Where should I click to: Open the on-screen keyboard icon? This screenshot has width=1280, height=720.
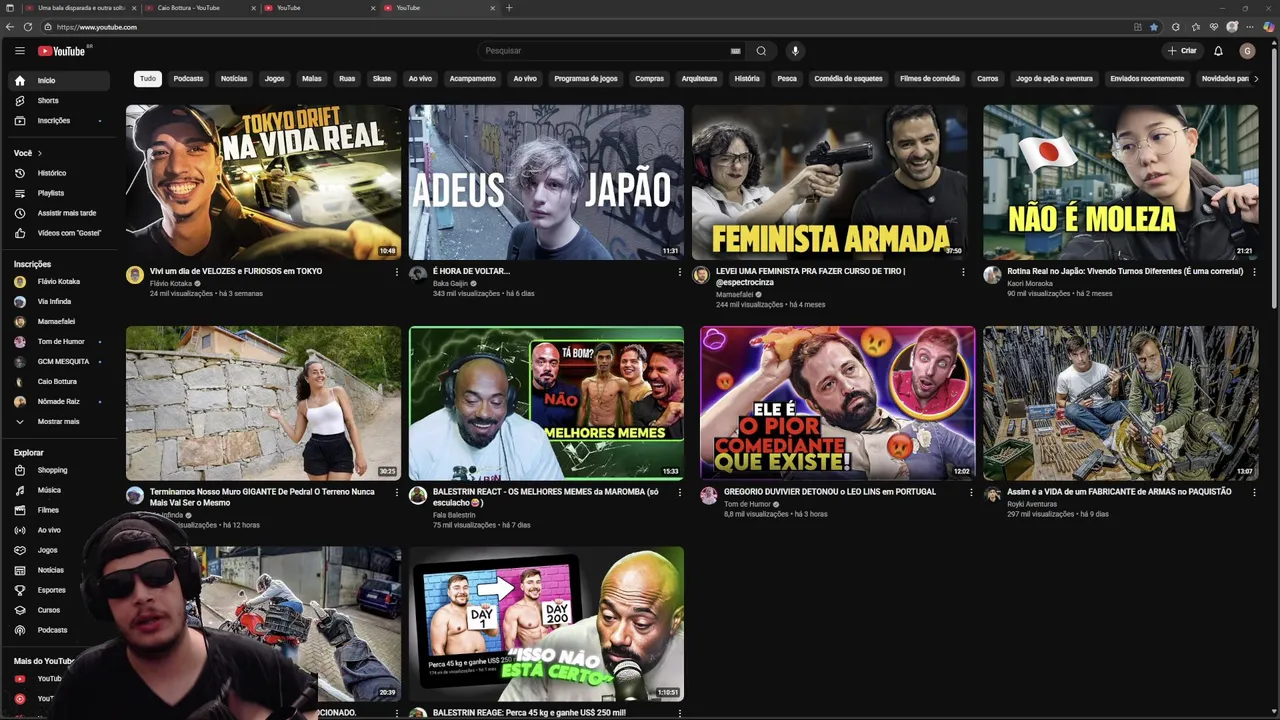(735, 51)
